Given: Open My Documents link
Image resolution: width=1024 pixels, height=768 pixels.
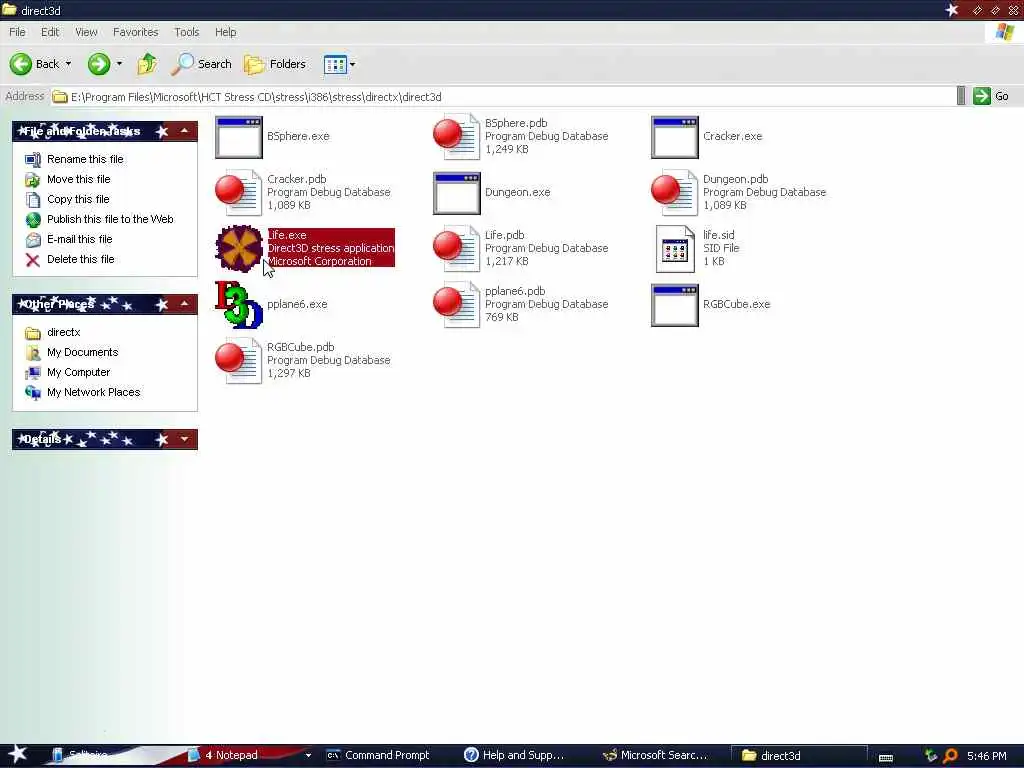Looking at the screenshot, I should (82, 353).
